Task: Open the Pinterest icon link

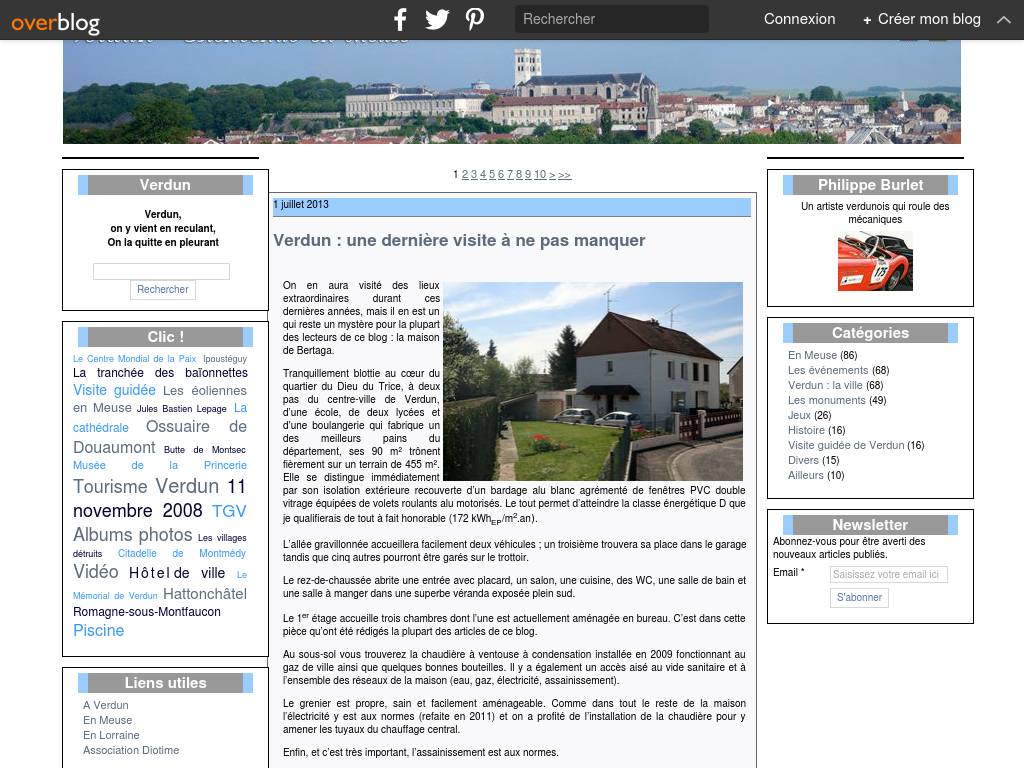Action: (x=475, y=19)
